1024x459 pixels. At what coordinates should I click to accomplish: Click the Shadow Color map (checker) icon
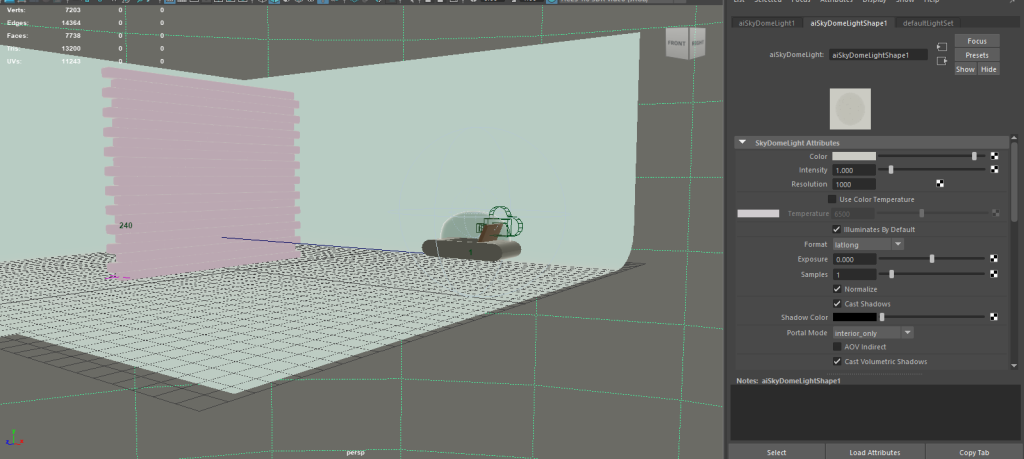[x=994, y=318]
